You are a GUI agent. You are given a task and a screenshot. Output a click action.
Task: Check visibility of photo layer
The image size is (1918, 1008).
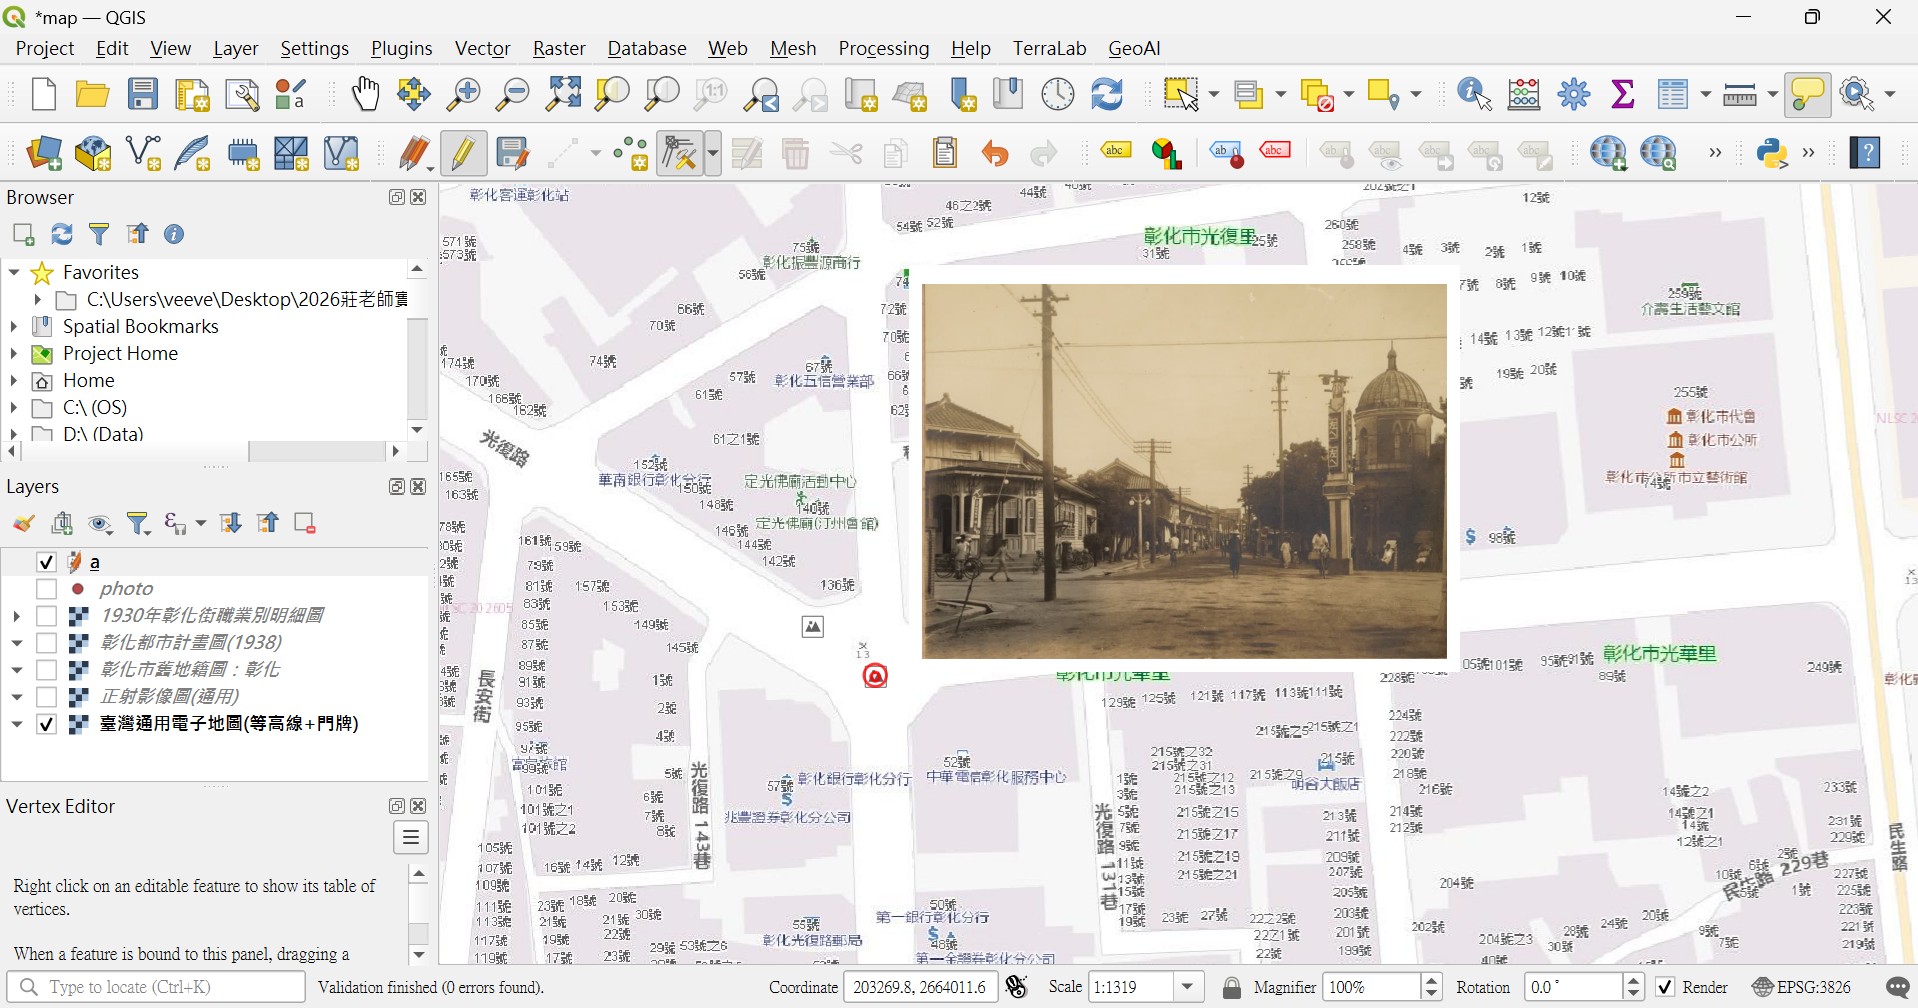click(x=46, y=589)
